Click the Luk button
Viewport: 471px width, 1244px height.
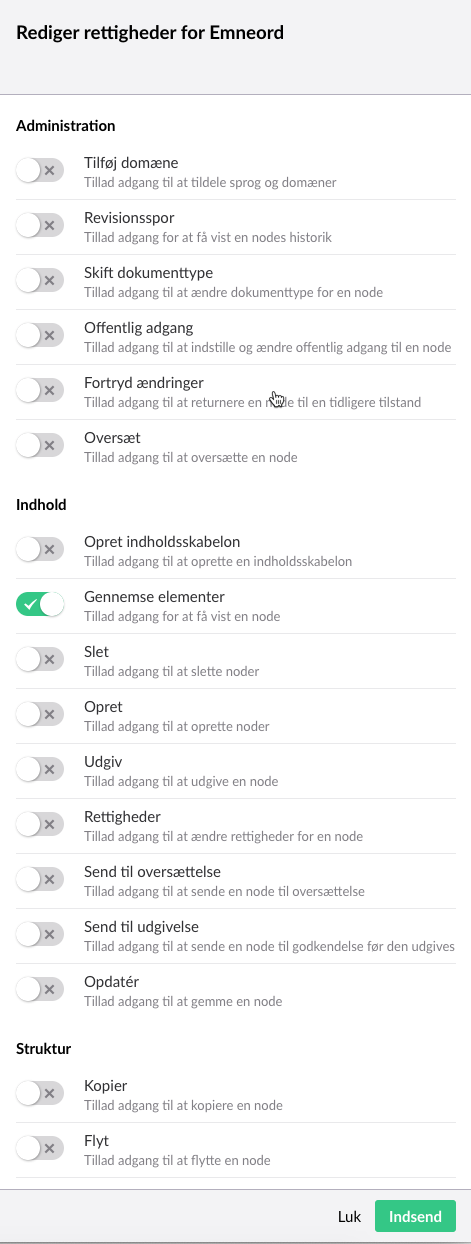pos(349,1216)
